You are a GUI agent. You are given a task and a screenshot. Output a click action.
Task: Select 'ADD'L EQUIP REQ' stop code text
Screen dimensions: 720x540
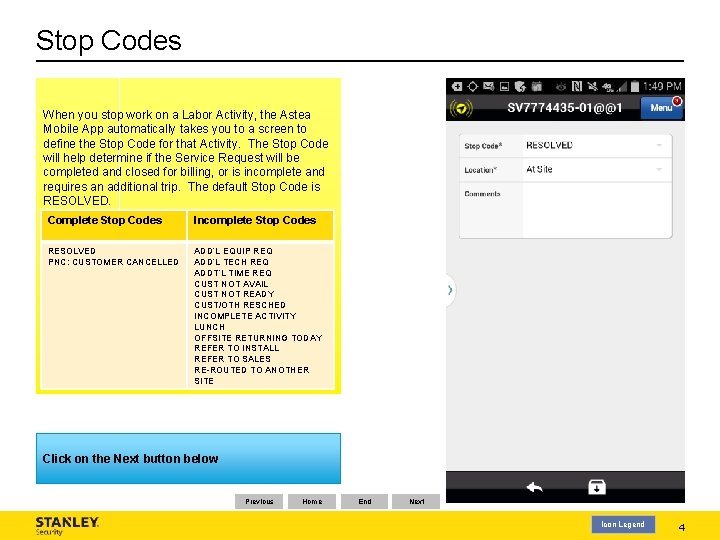pyautogui.click(x=233, y=251)
